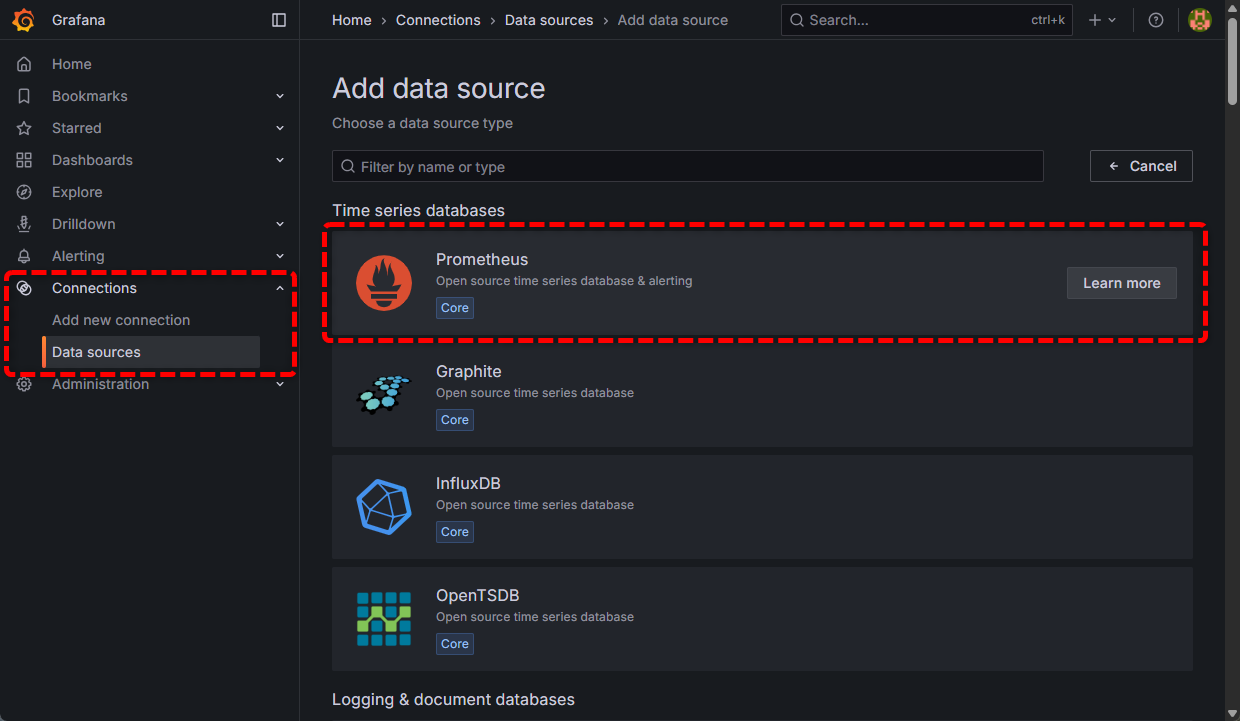Click the Administration gear icon
Screen dimensions: 1240x721
[24, 384]
